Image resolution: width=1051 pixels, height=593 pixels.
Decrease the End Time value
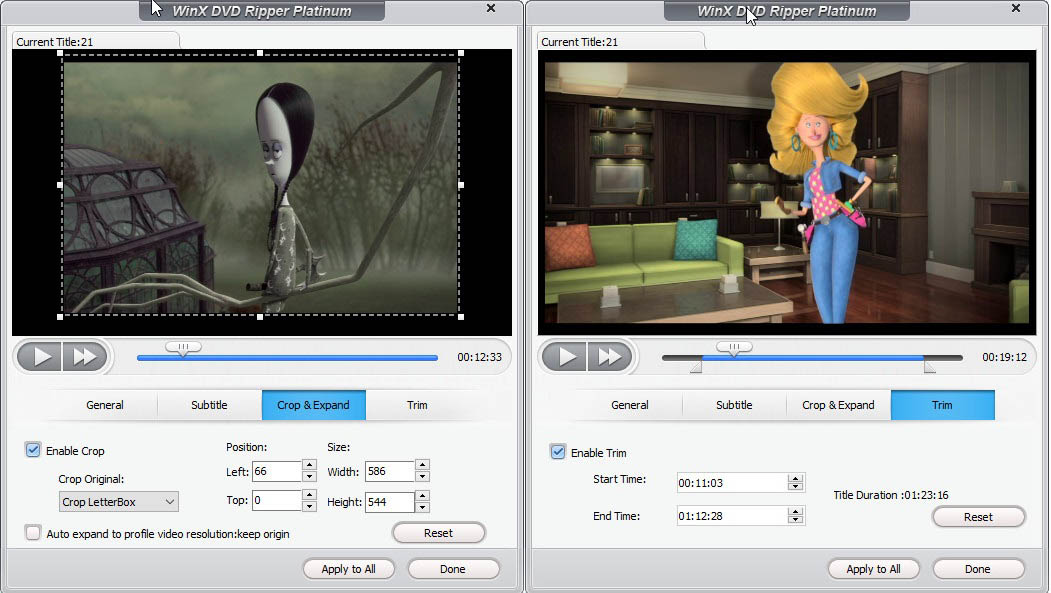coord(796,519)
